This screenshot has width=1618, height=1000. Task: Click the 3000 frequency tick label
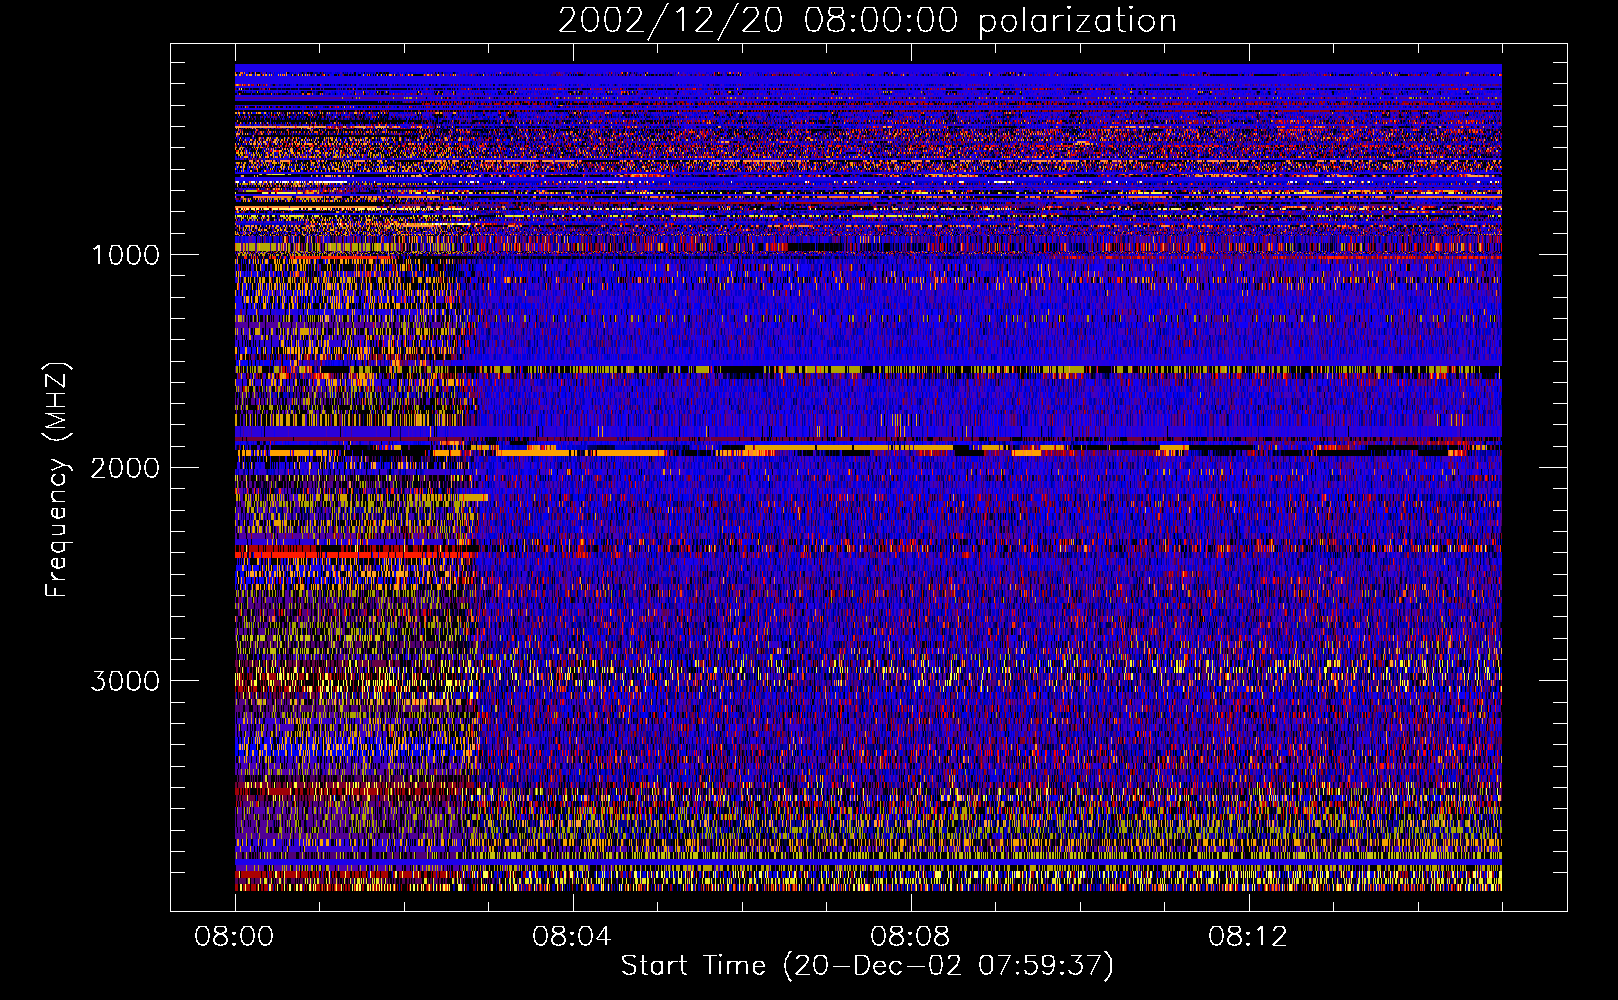pyautogui.click(x=126, y=681)
